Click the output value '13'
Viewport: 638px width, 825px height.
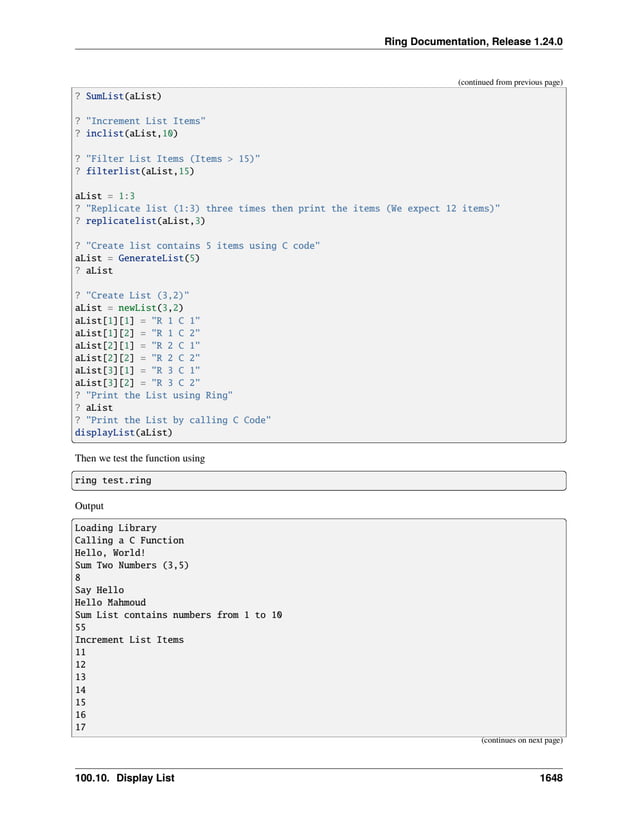[80, 677]
